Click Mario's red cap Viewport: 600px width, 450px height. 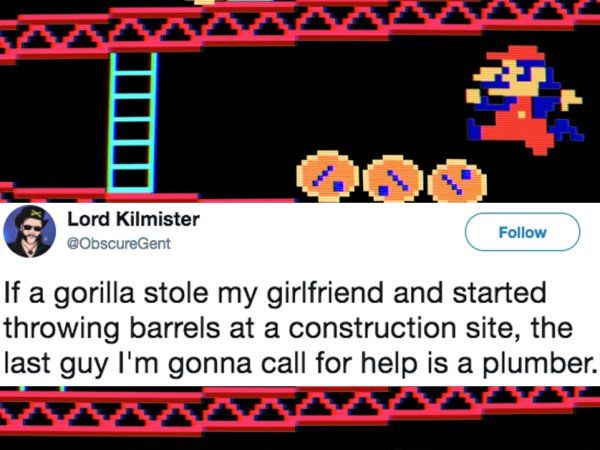pyautogui.click(x=517, y=54)
